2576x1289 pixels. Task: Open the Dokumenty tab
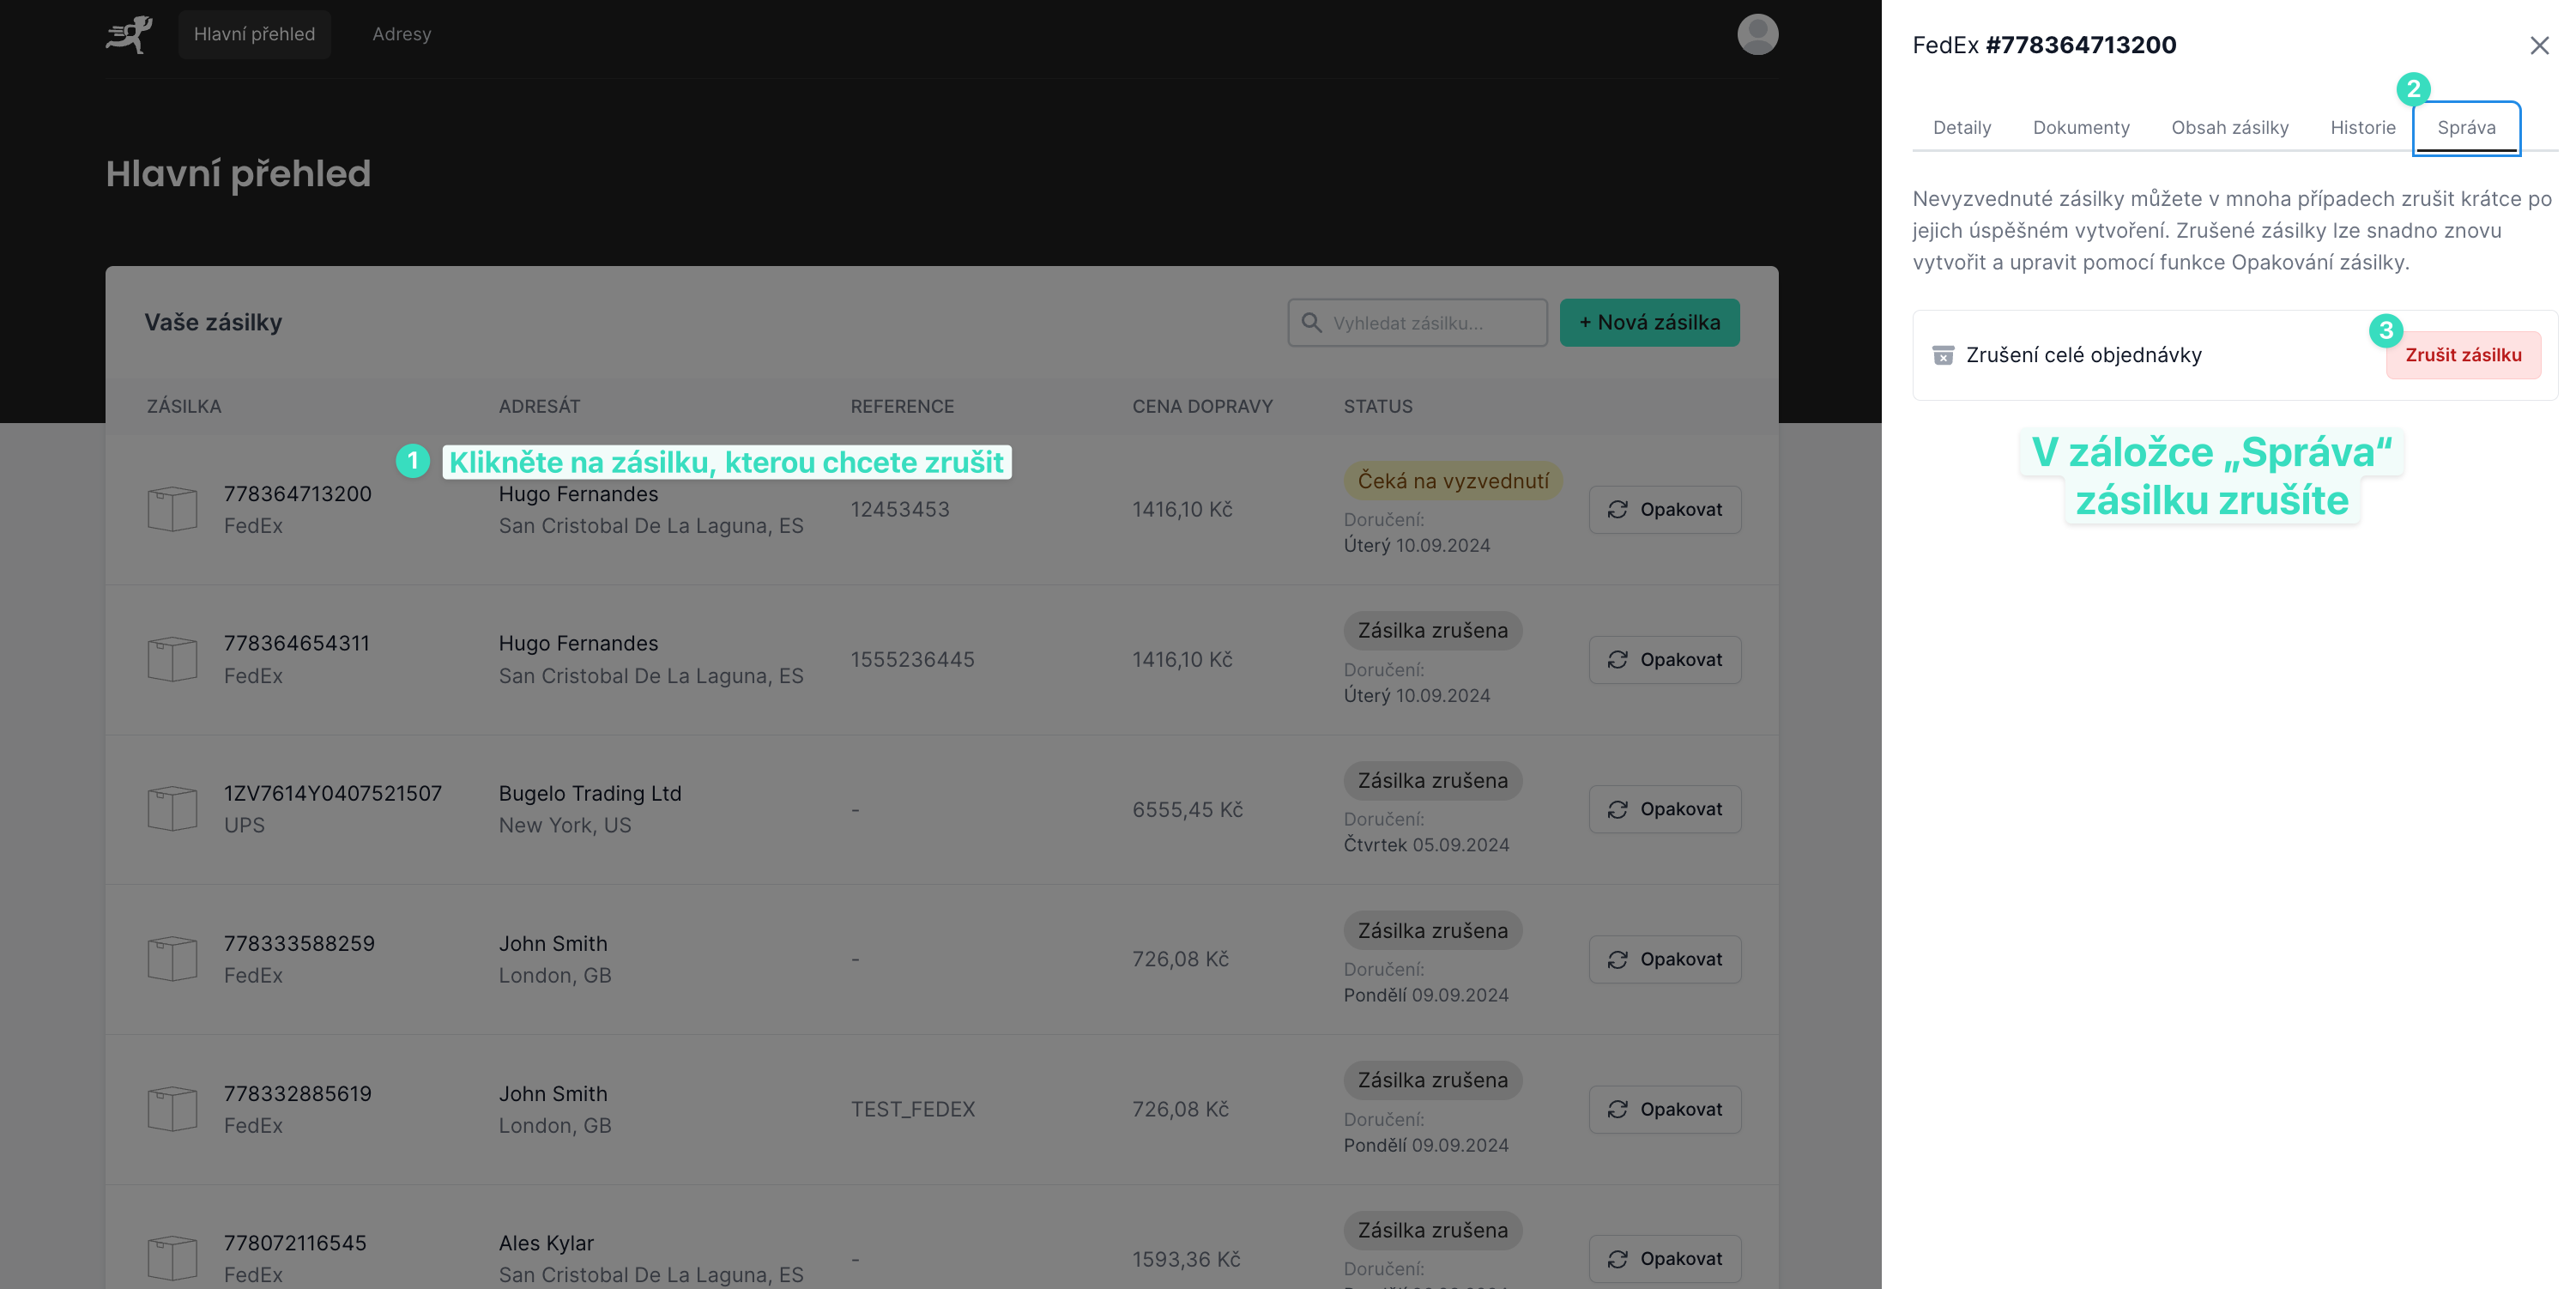[x=2080, y=128]
